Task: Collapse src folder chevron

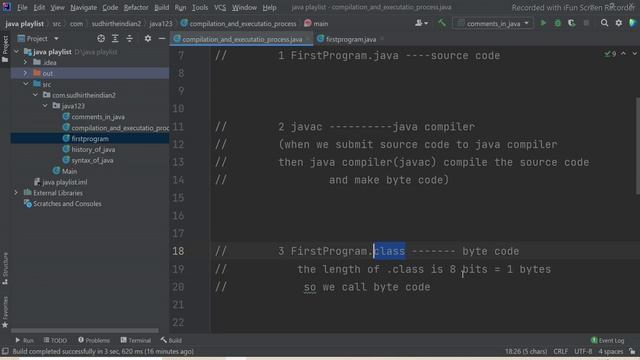Action: tap(26, 84)
